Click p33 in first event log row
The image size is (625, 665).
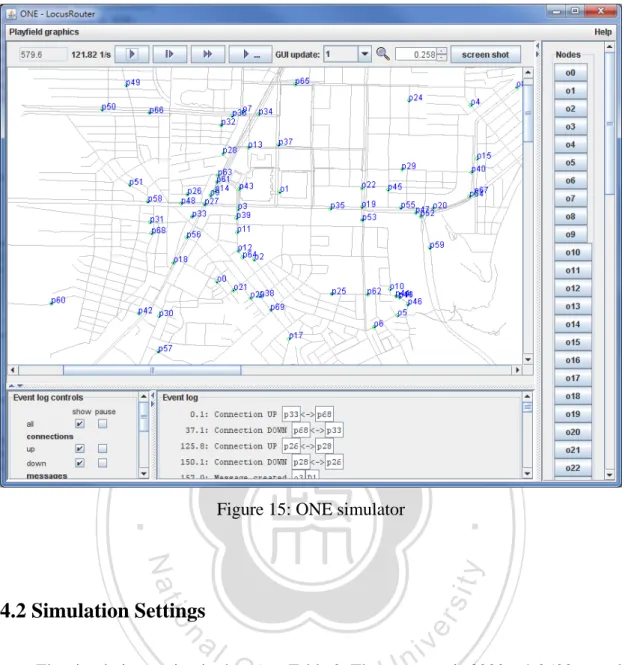(x=291, y=414)
